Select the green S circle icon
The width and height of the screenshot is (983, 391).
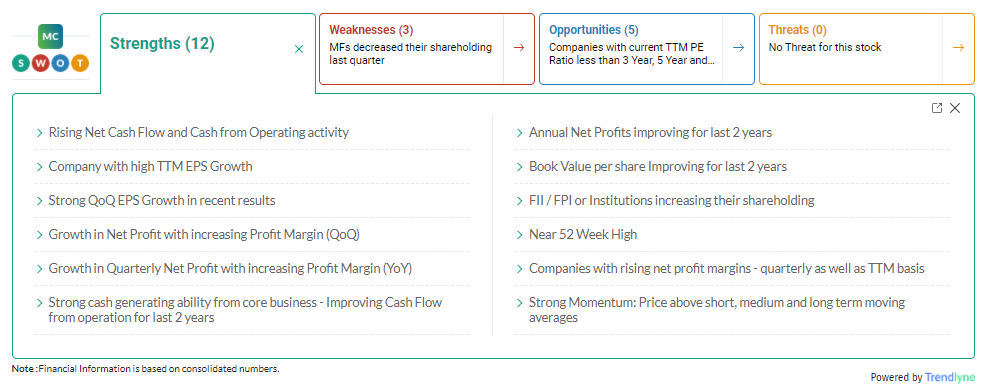click(x=21, y=63)
